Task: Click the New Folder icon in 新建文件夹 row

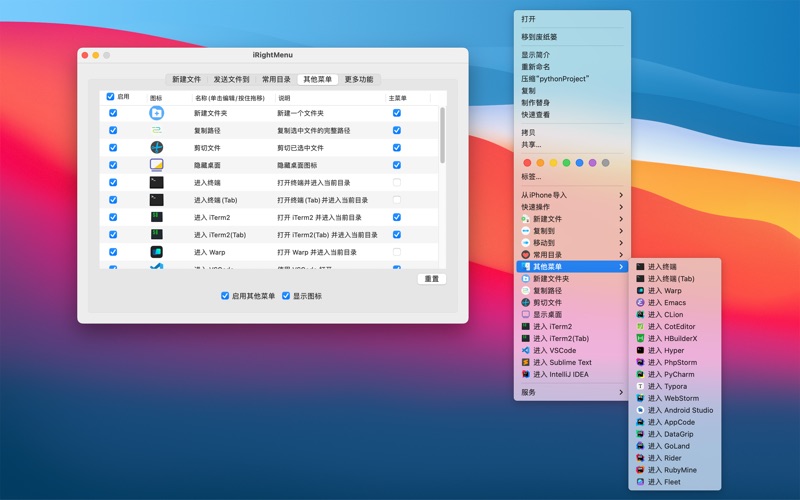Action: (x=157, y=113)
